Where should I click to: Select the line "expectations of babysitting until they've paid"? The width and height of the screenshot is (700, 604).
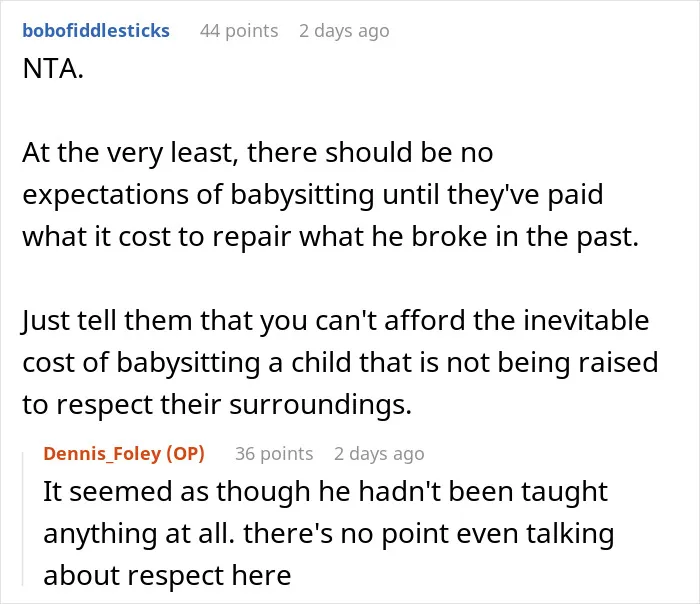[313, 195]
